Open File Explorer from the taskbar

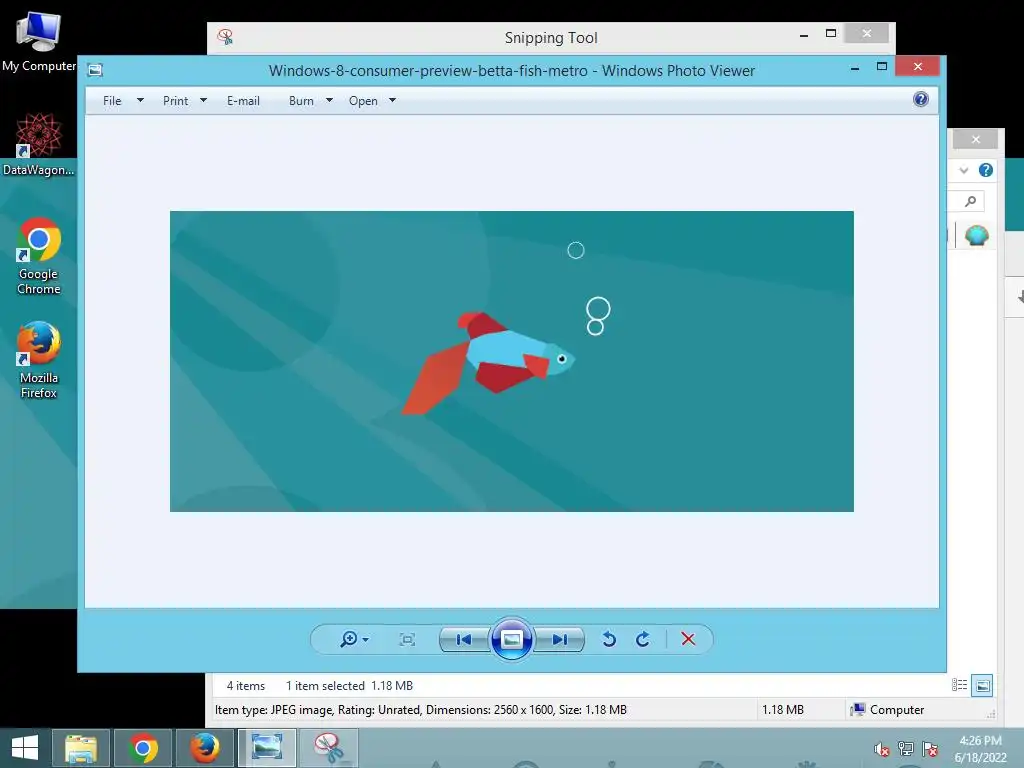(81, 748)
